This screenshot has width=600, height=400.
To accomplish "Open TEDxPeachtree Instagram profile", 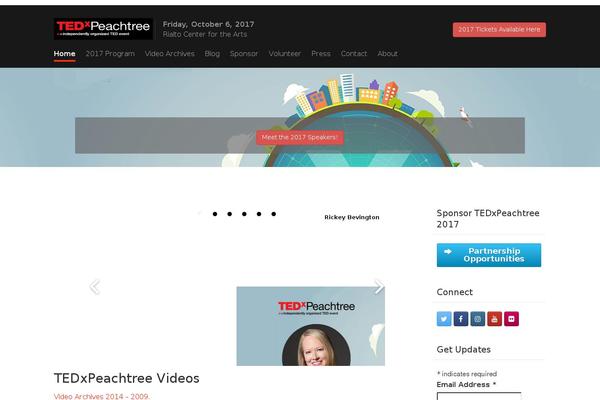I will click(478, 319).
